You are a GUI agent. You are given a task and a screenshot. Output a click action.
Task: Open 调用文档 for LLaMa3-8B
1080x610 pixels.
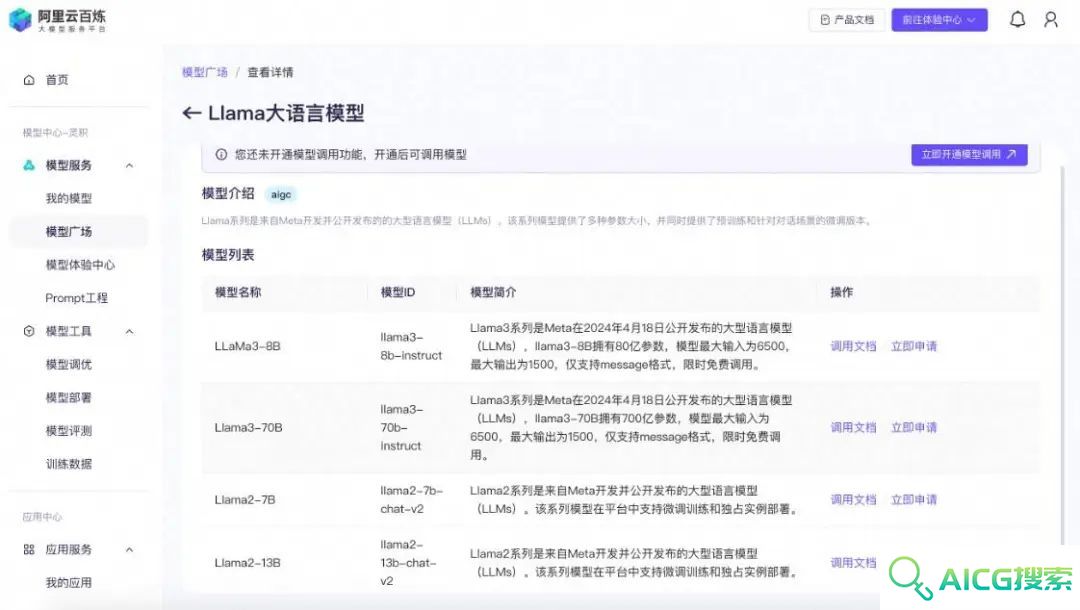coord(853,346)
